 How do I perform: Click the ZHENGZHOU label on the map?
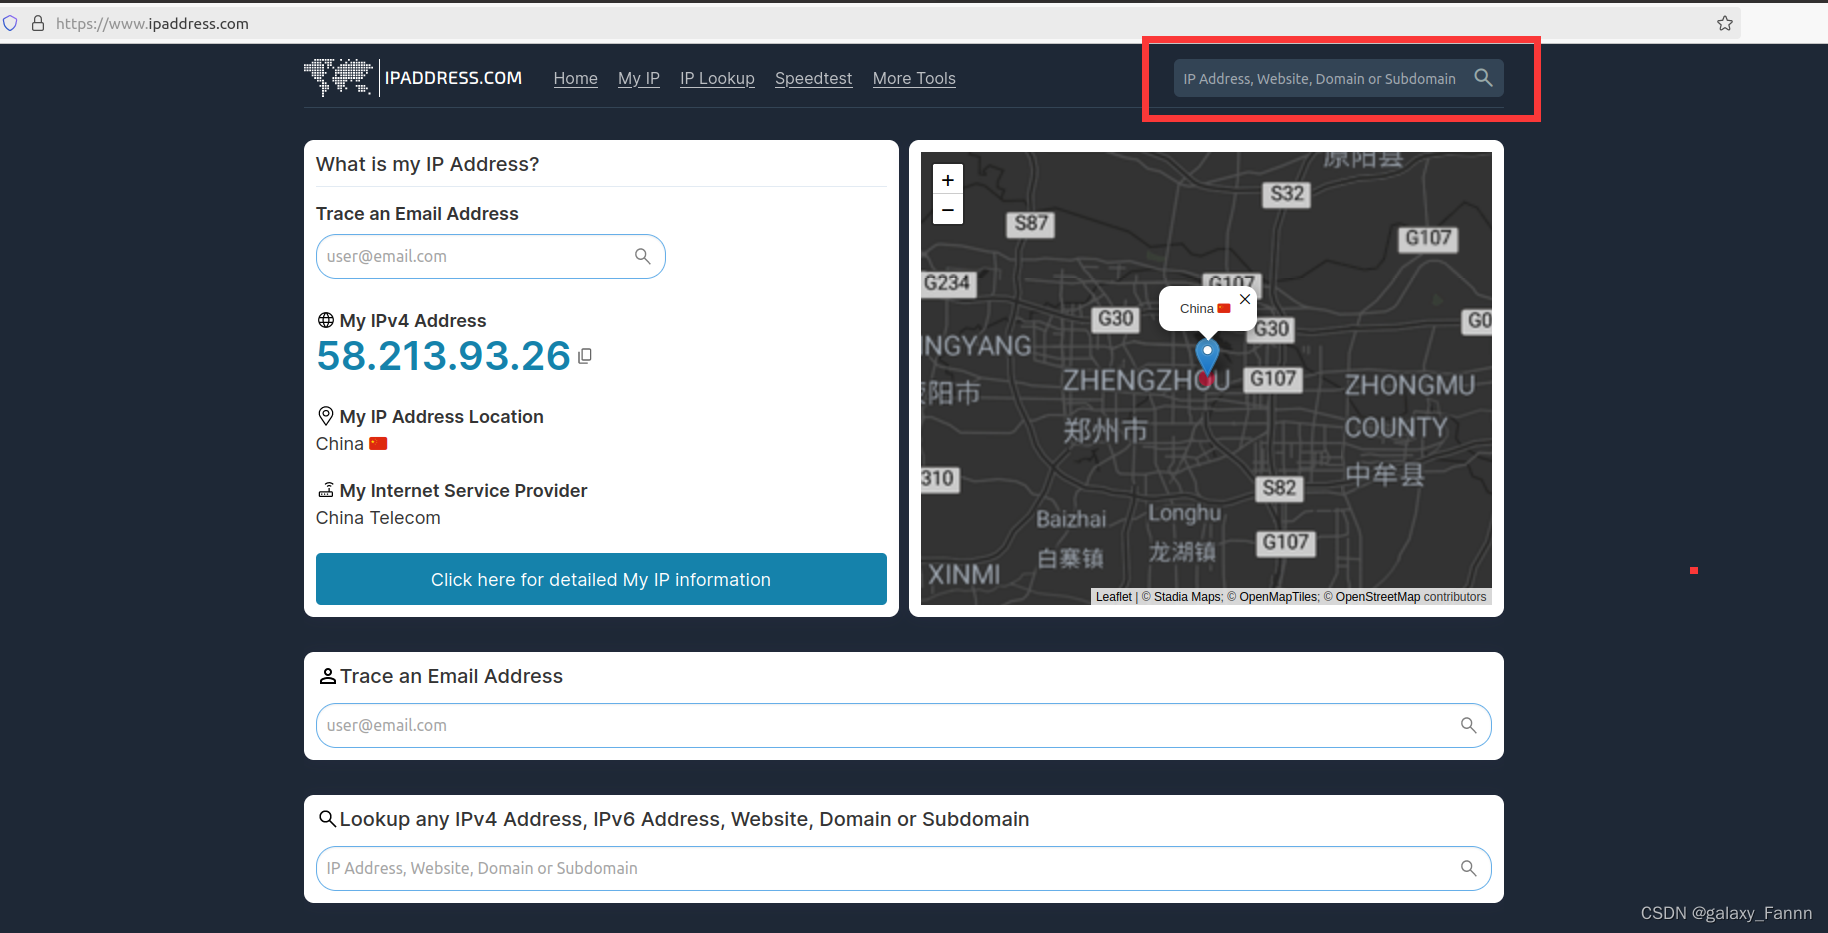[x=1146, y=380]
